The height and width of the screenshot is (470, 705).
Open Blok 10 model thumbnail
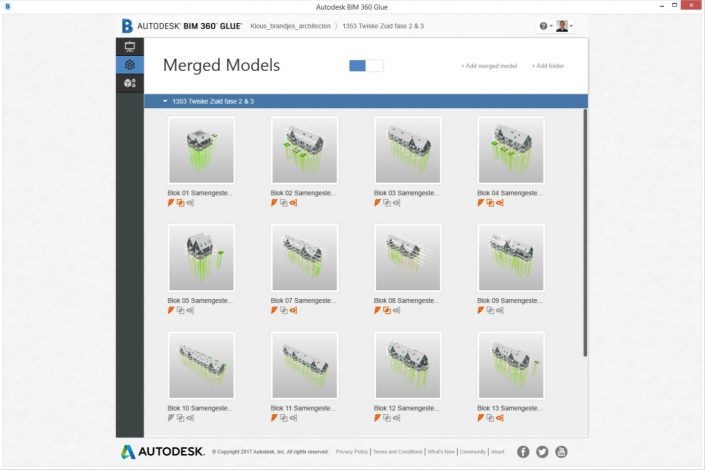point(201,365)
